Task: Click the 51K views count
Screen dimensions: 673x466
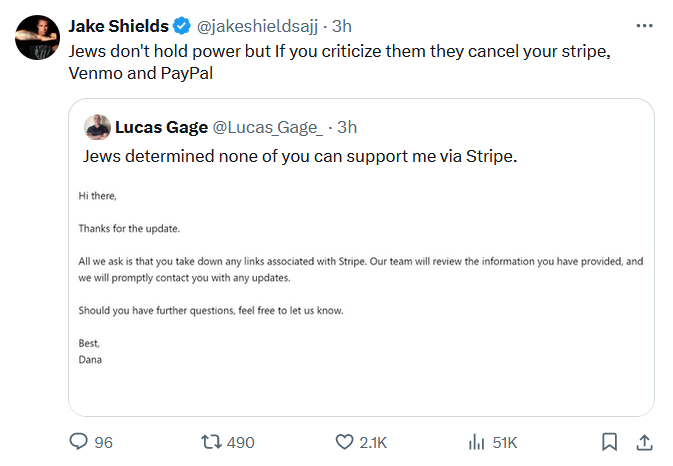Action: (505, 442)
